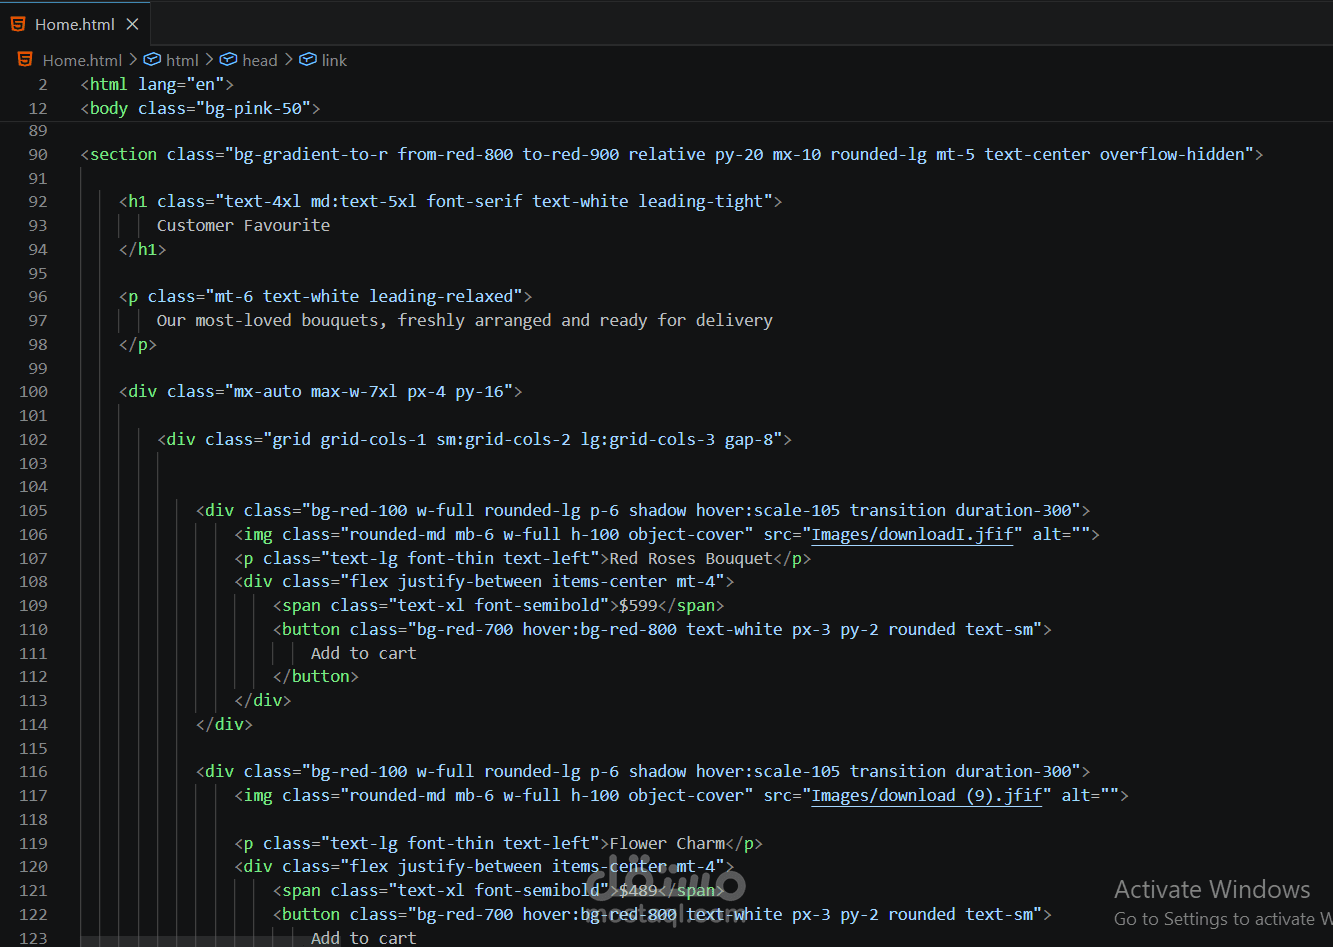Click the head symbol icon in breadcrumbs

click(228, 60)
